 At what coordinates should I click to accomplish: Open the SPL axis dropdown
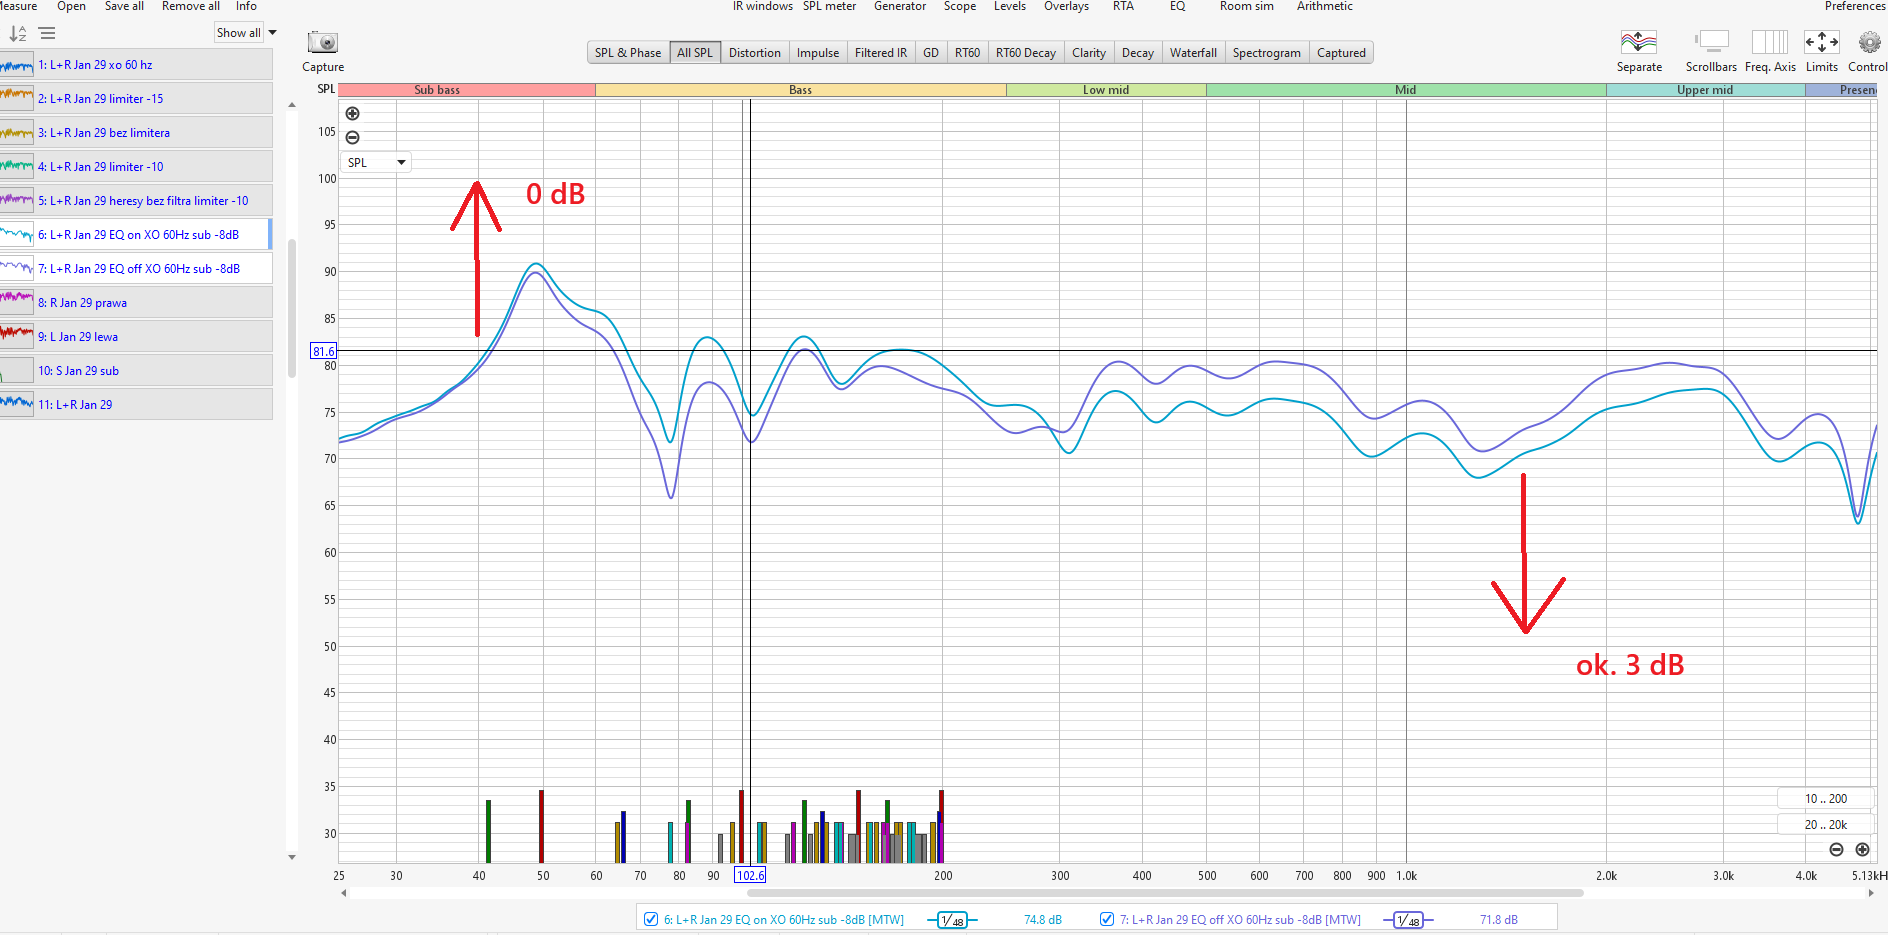(x=377, y=162)
